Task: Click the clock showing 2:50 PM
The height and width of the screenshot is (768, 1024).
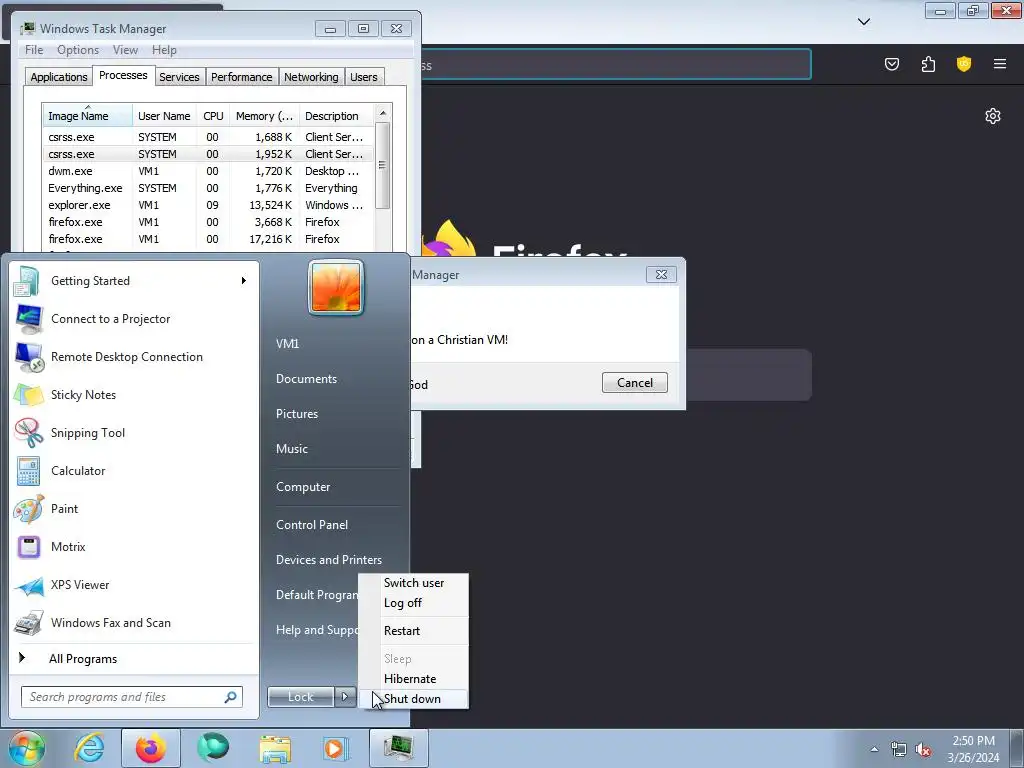Action: (973, 741)
